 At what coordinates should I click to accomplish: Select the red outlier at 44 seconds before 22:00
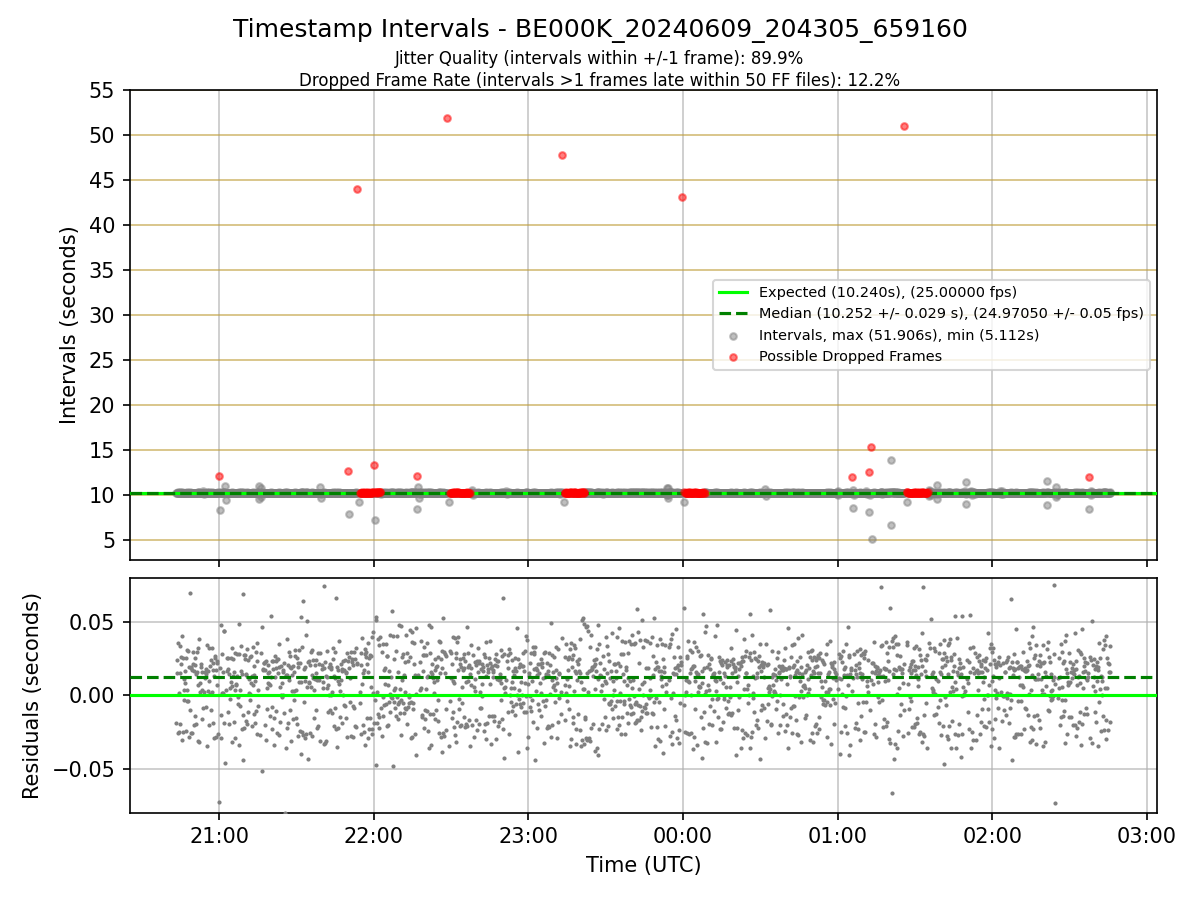[x=357, y=189]
